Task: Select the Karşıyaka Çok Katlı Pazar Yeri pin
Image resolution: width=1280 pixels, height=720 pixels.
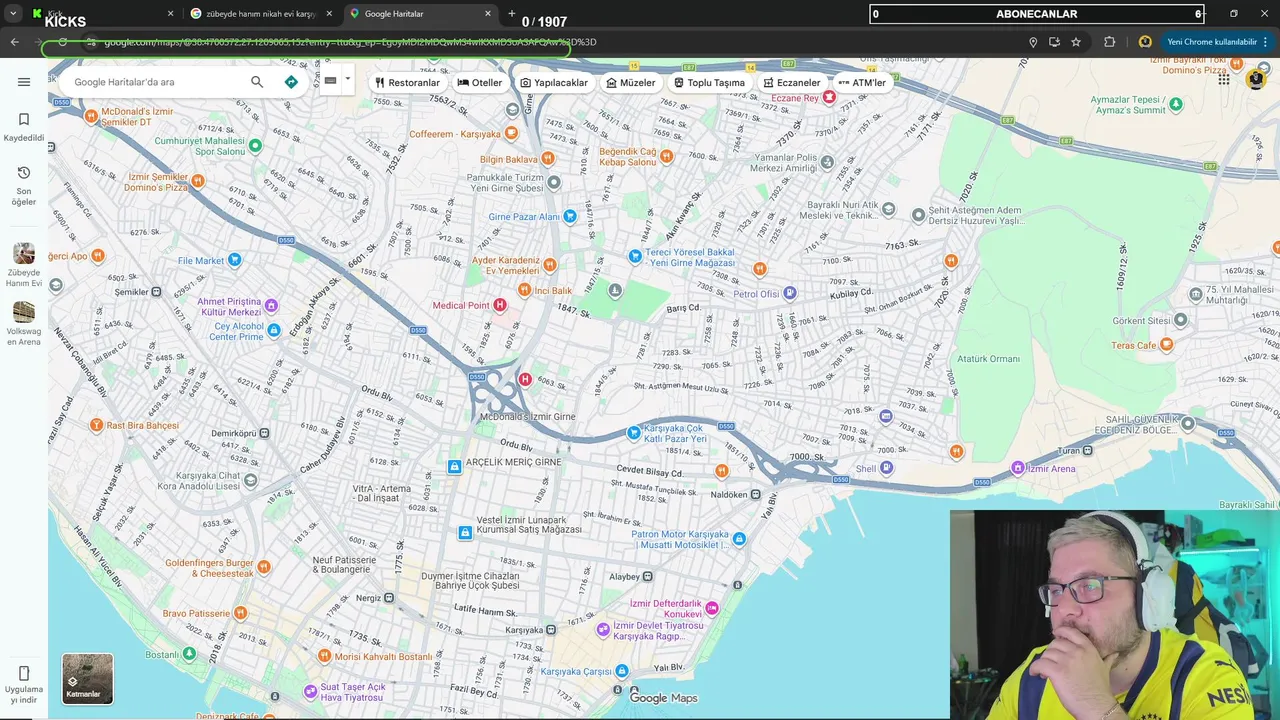Action: 633,433
